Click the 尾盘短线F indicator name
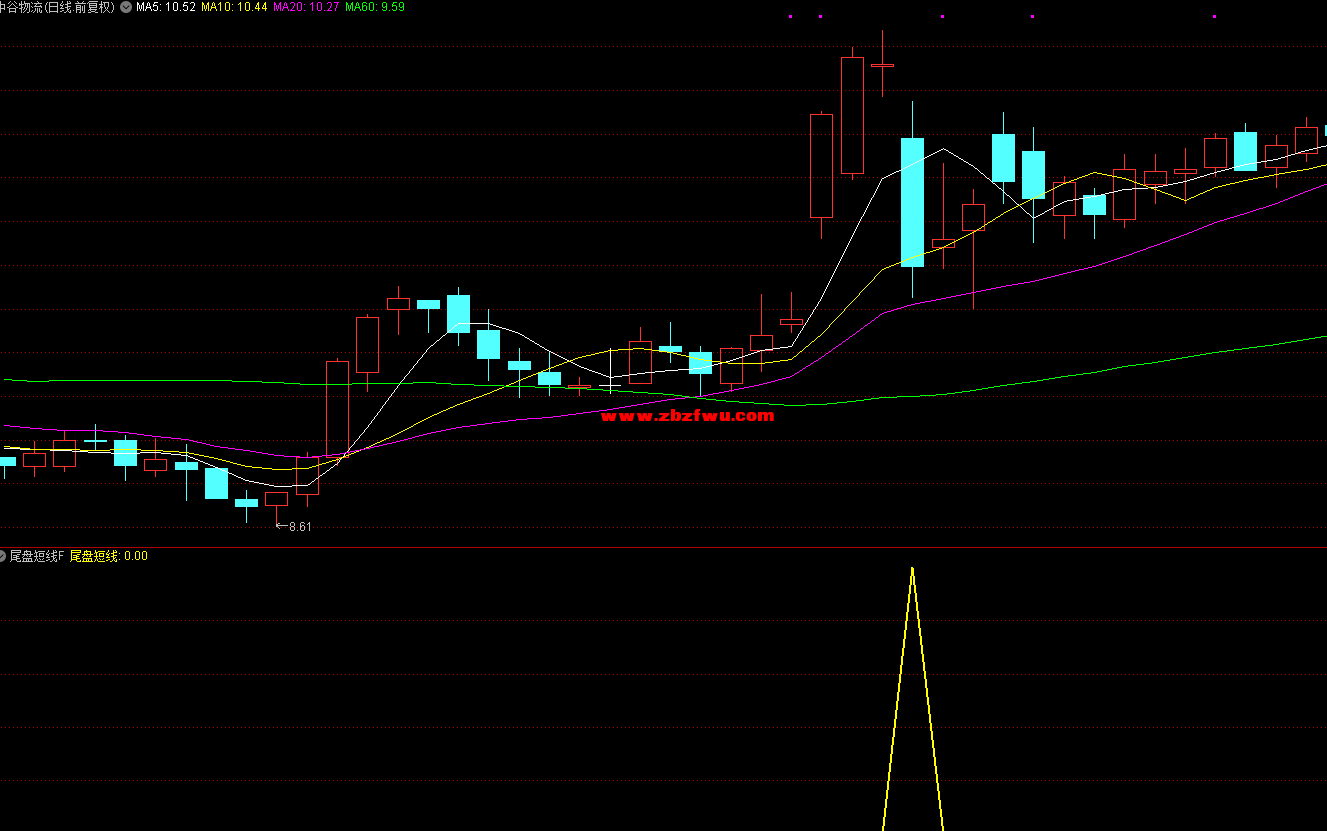 (x=37, y=555)
